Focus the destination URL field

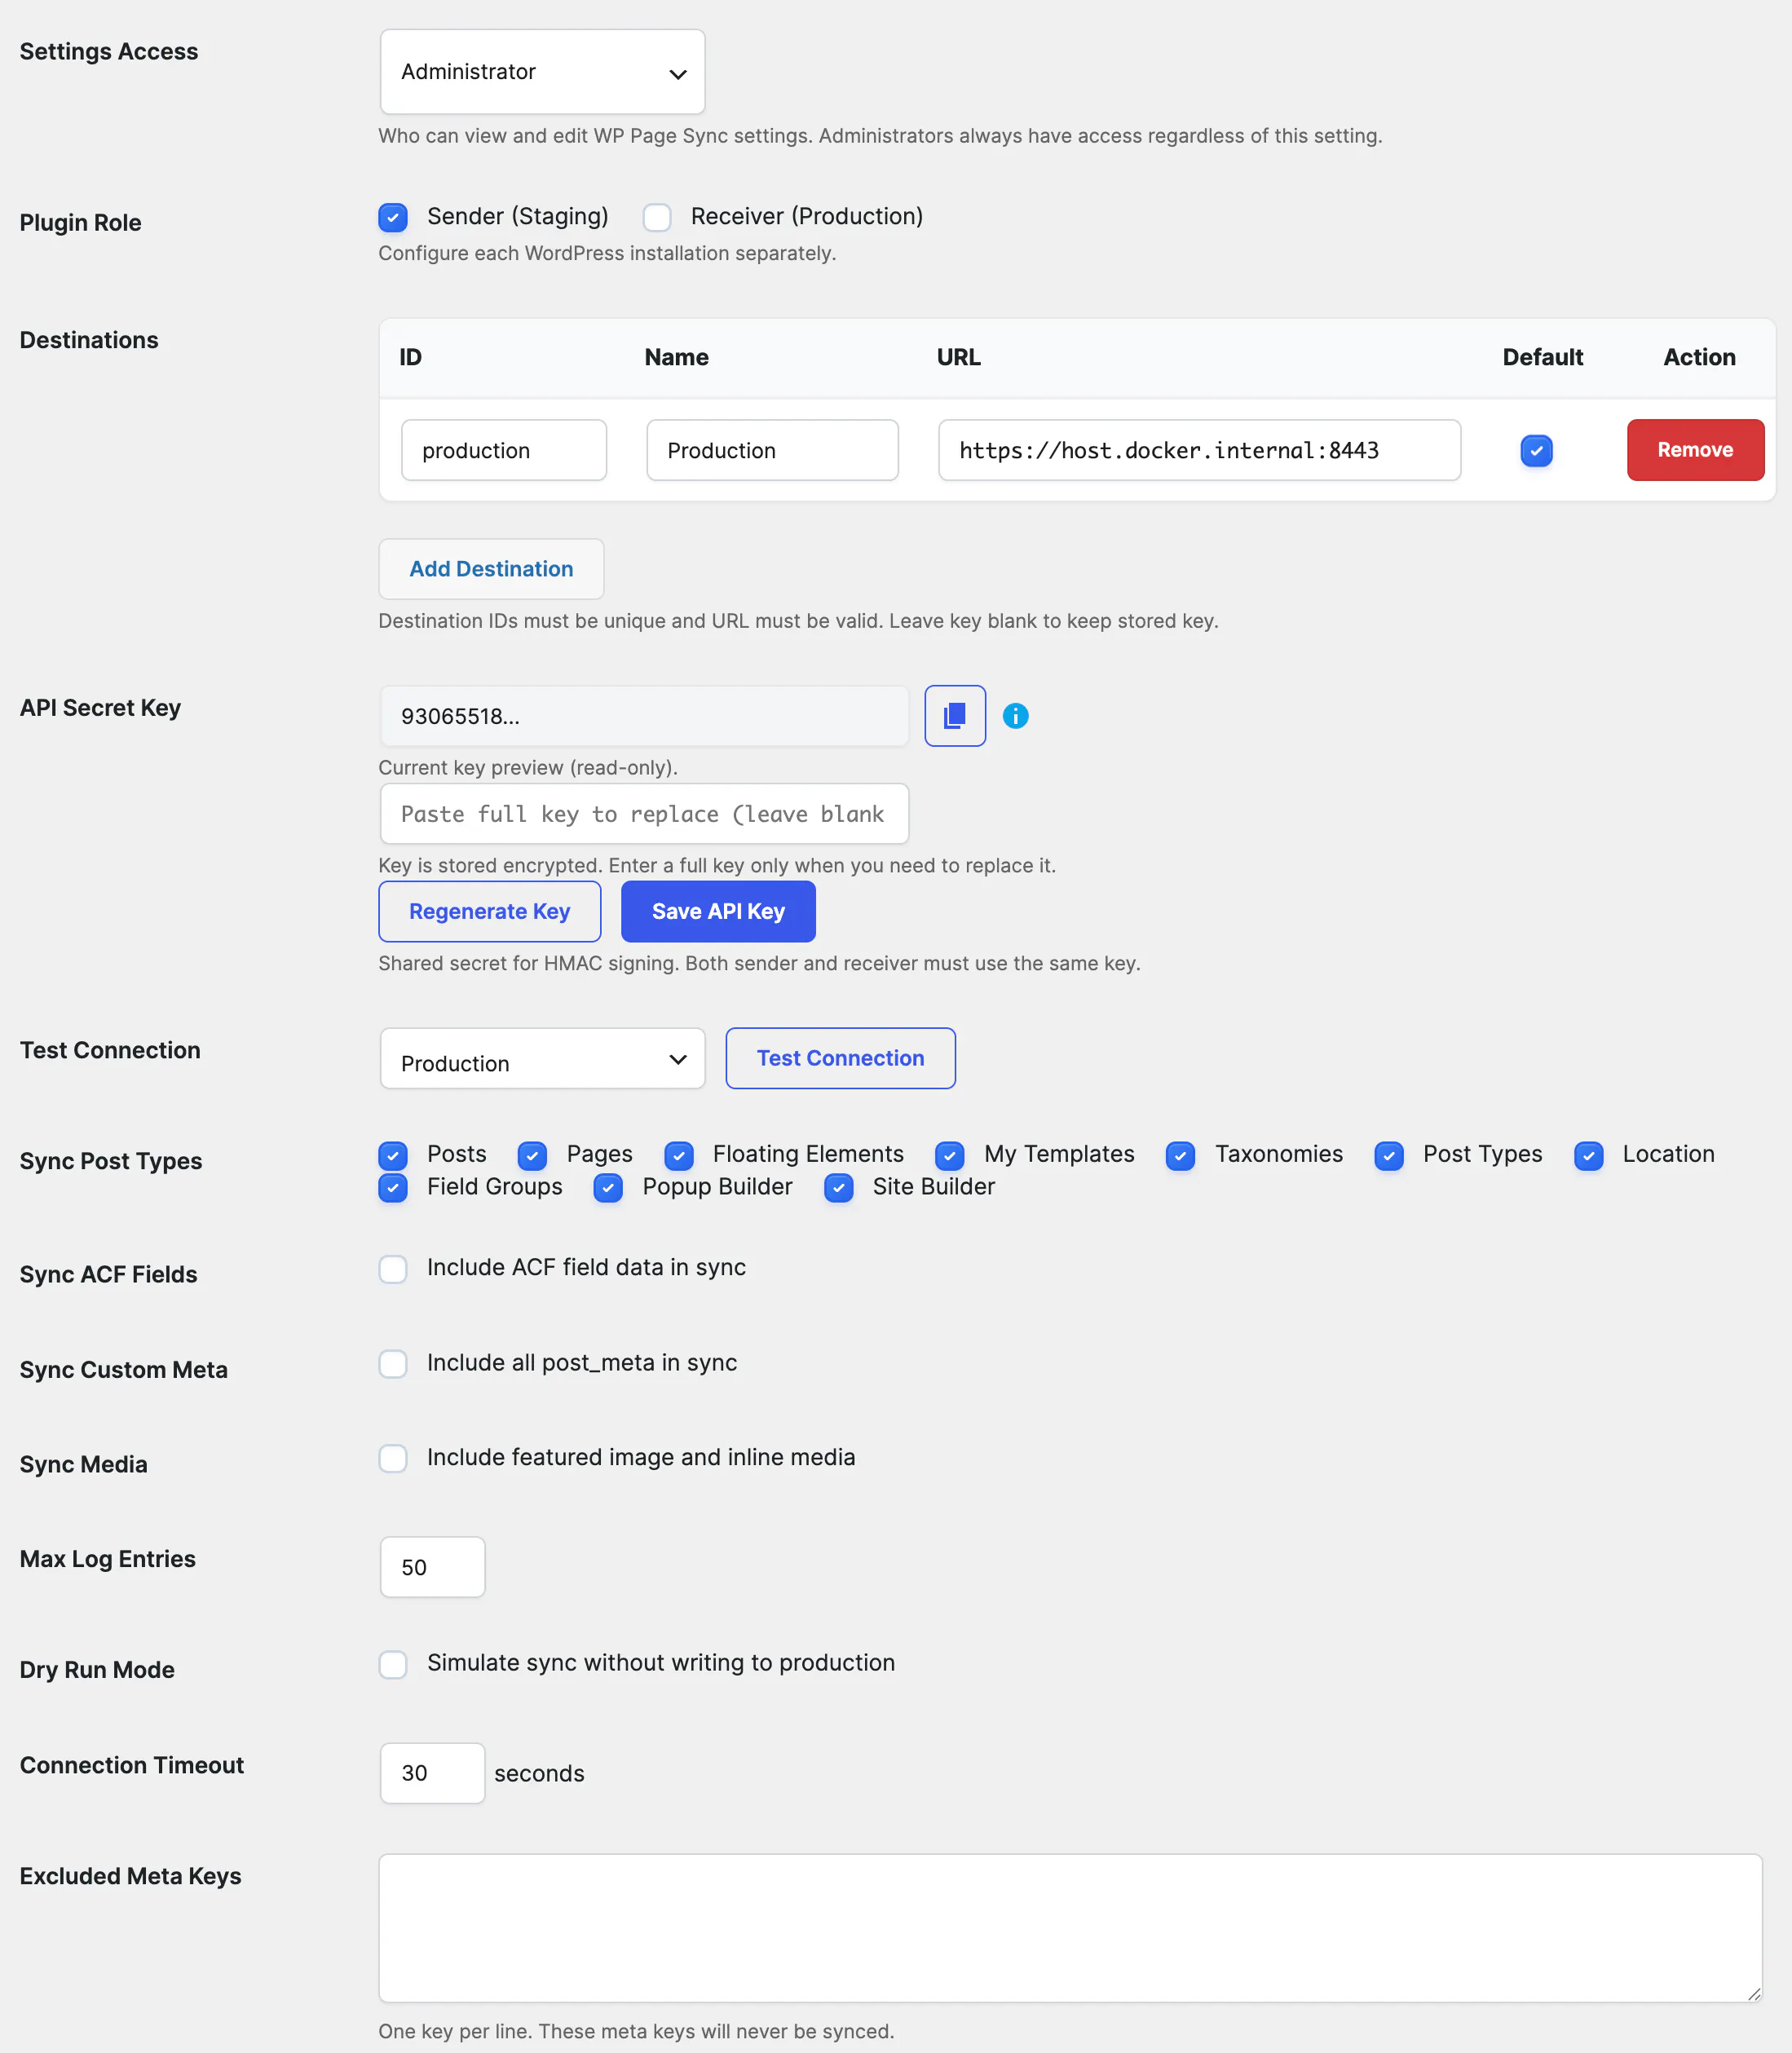pos(1199,450)
